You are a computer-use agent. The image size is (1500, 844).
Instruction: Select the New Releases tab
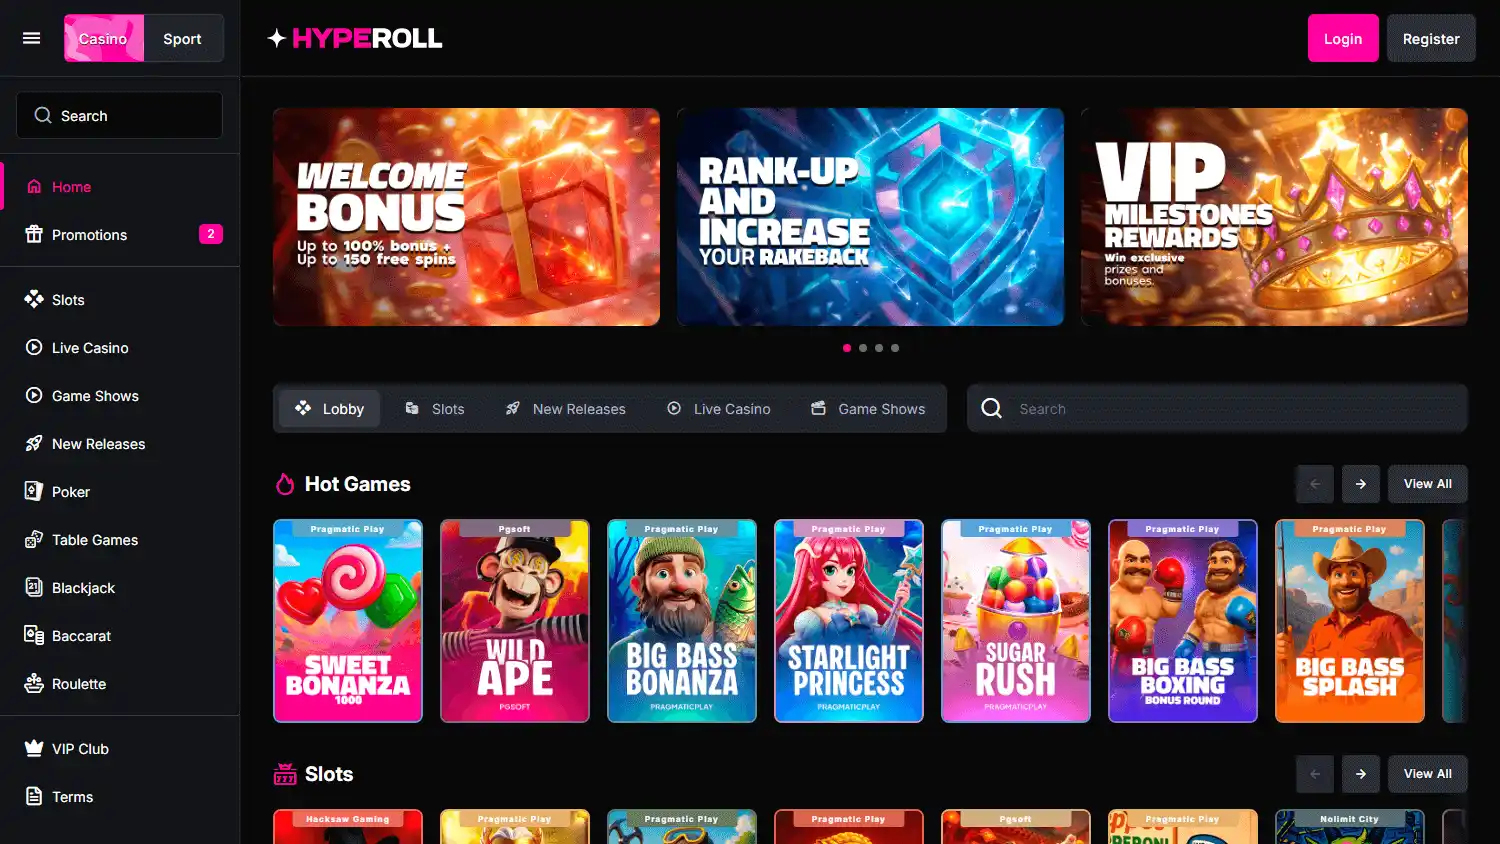[x=565, y=408]
